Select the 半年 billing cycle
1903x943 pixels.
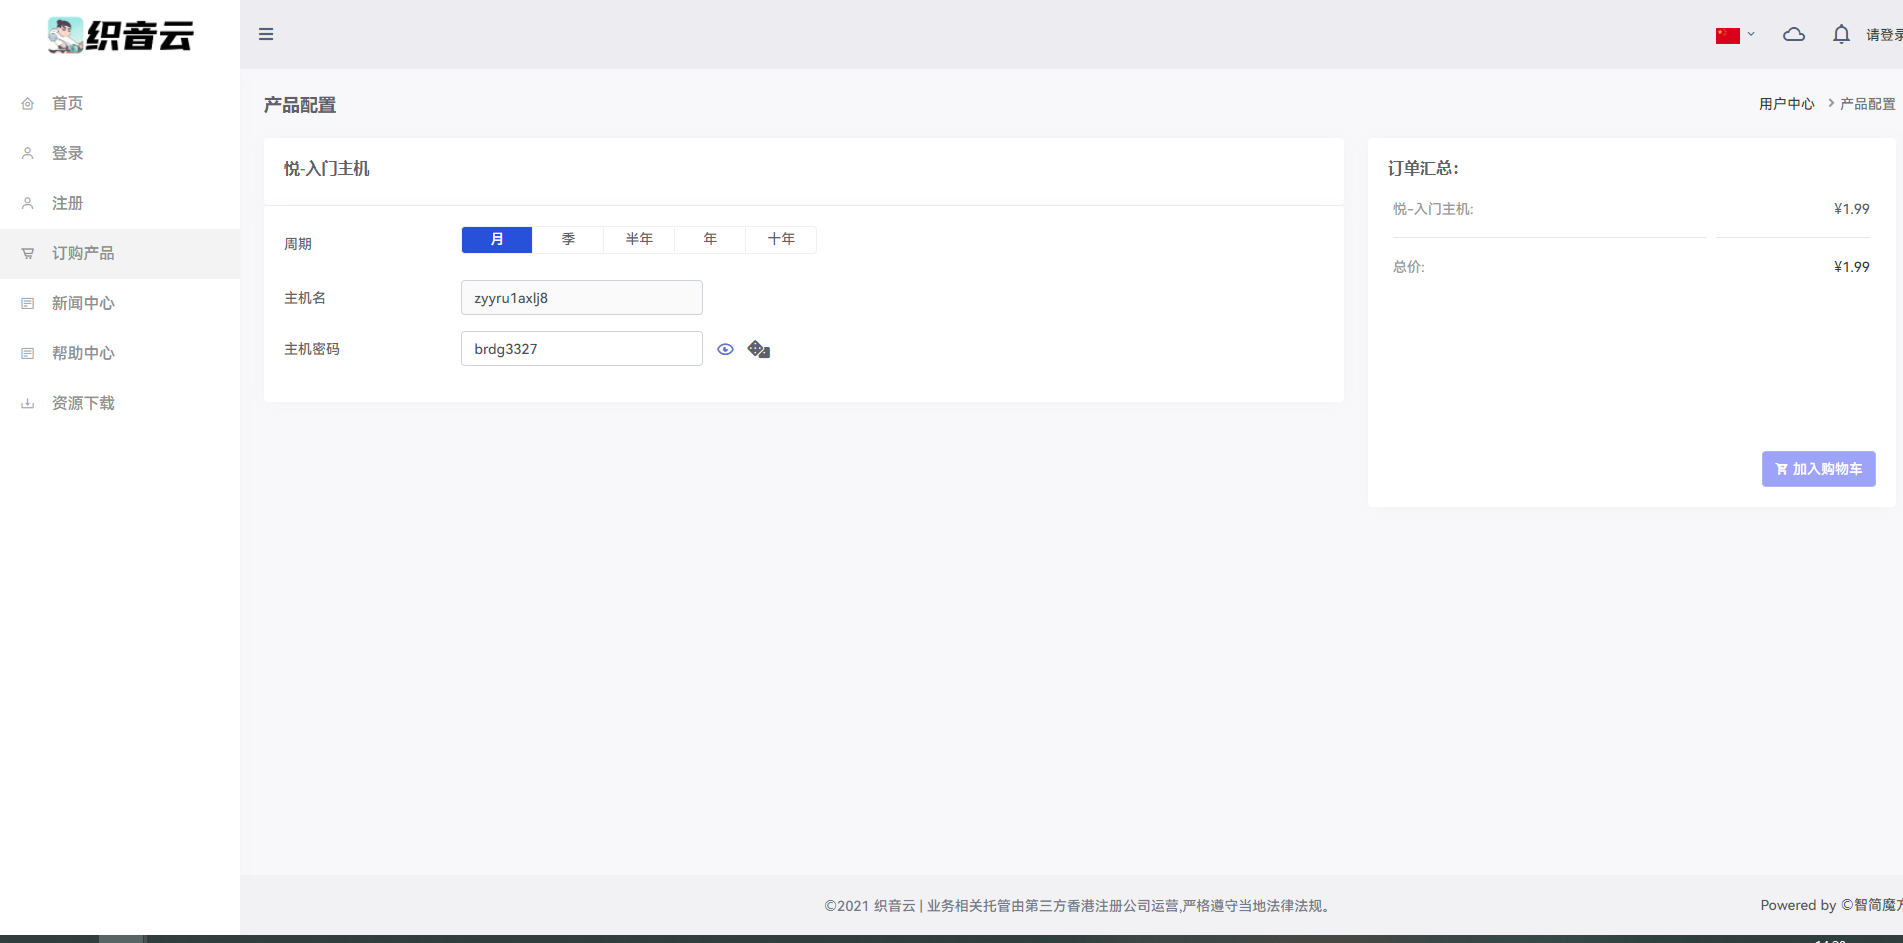point(639,240)
